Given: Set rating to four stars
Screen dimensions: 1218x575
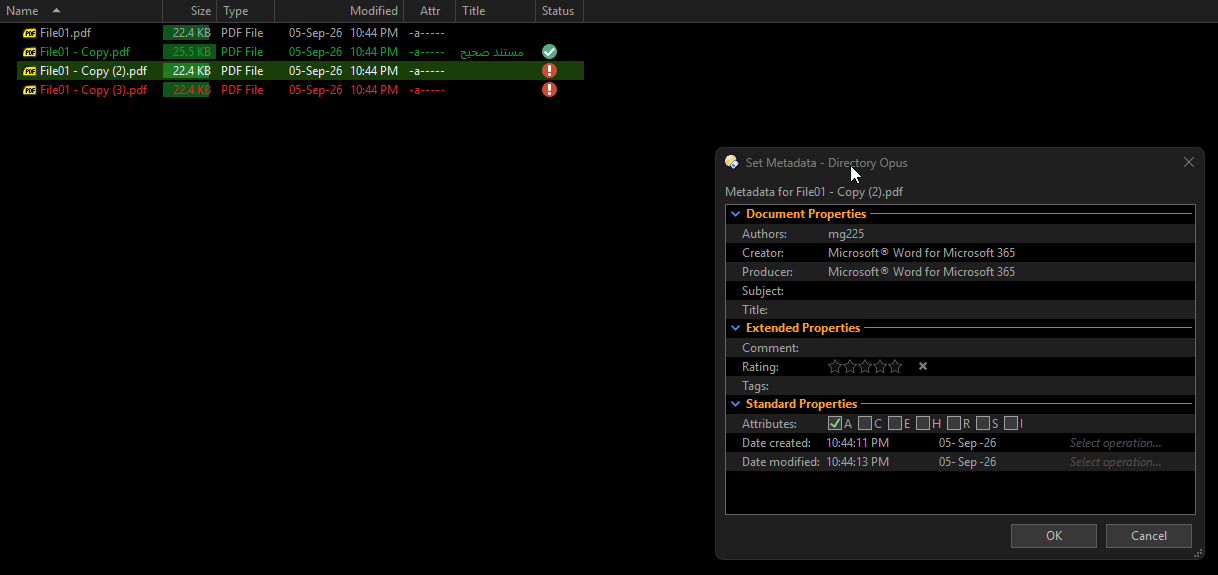Looking at the screenshot, I should [880, 366].
